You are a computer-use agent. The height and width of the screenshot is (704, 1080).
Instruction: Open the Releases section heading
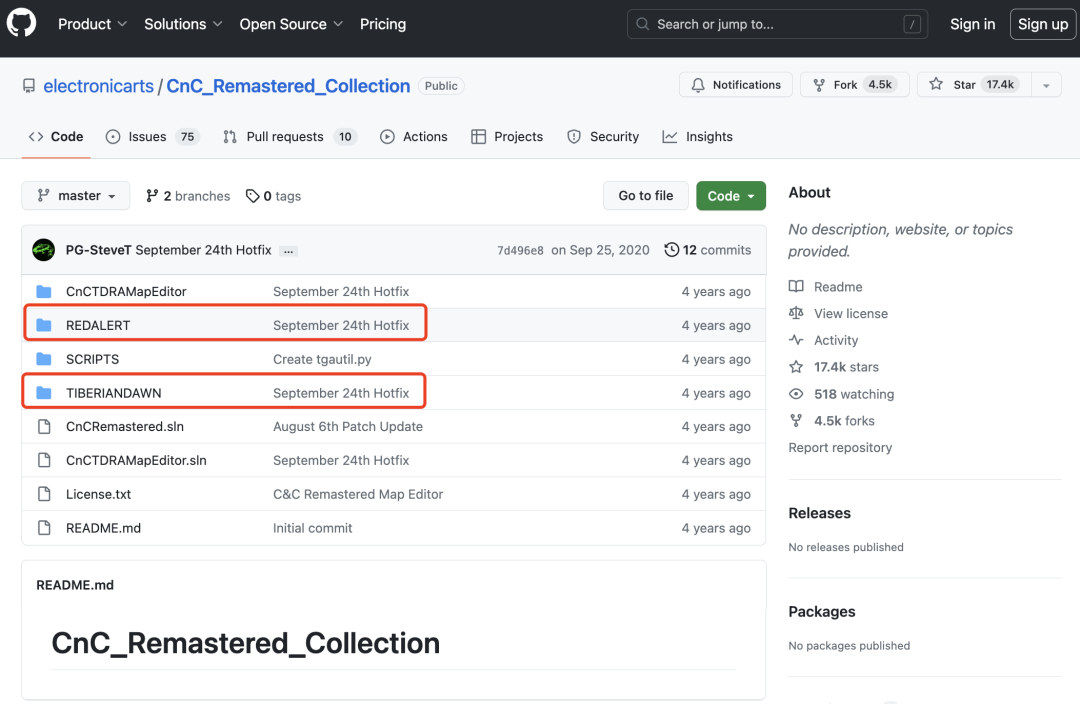[820, 513]
